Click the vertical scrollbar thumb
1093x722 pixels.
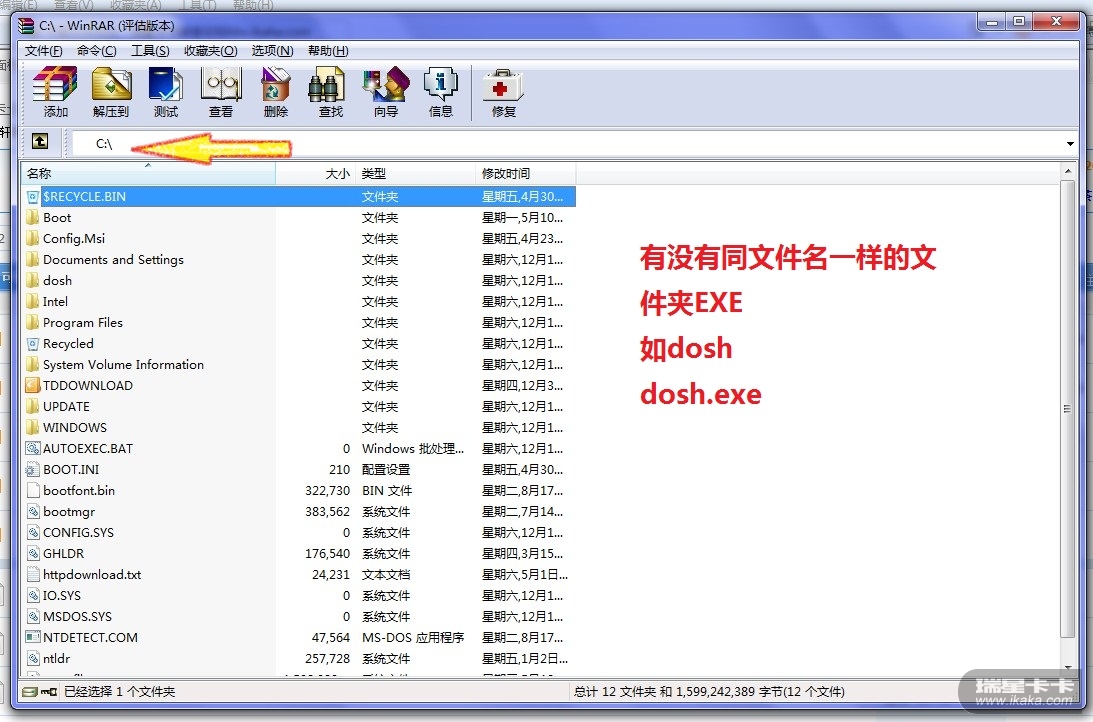click(1067, 408)
